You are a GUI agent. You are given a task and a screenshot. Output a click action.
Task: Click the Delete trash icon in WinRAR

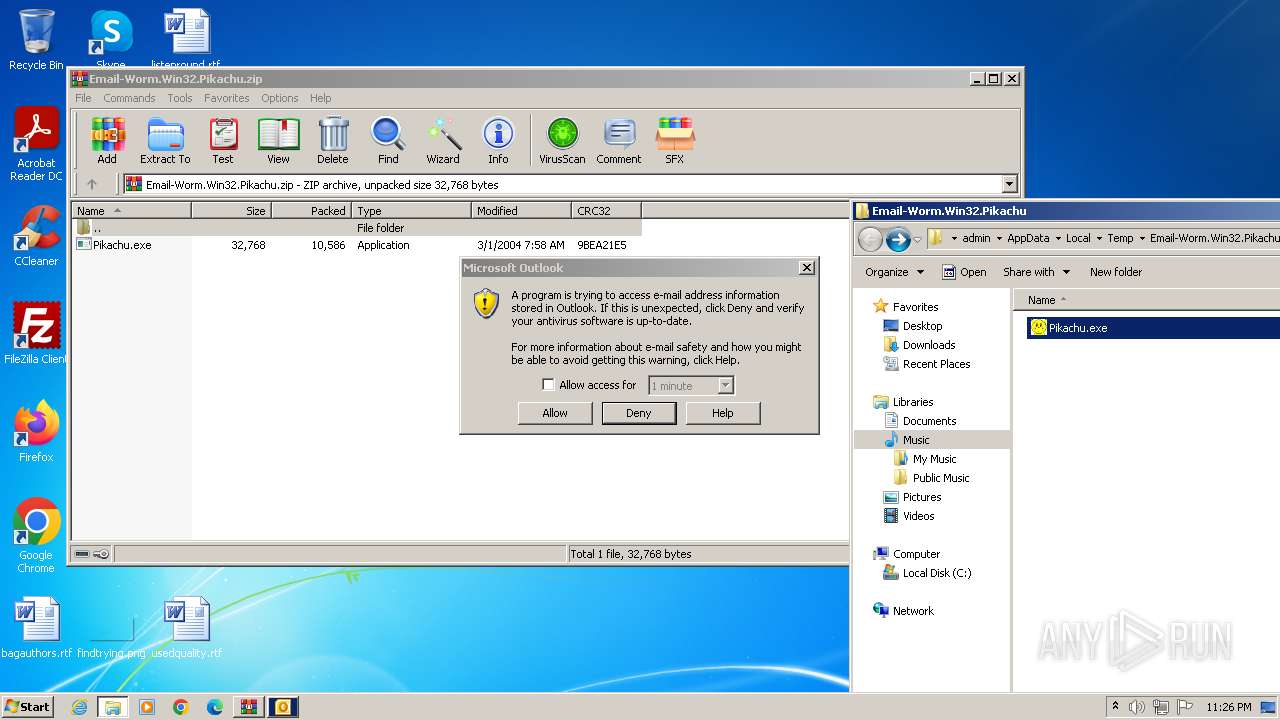(333, 141)
